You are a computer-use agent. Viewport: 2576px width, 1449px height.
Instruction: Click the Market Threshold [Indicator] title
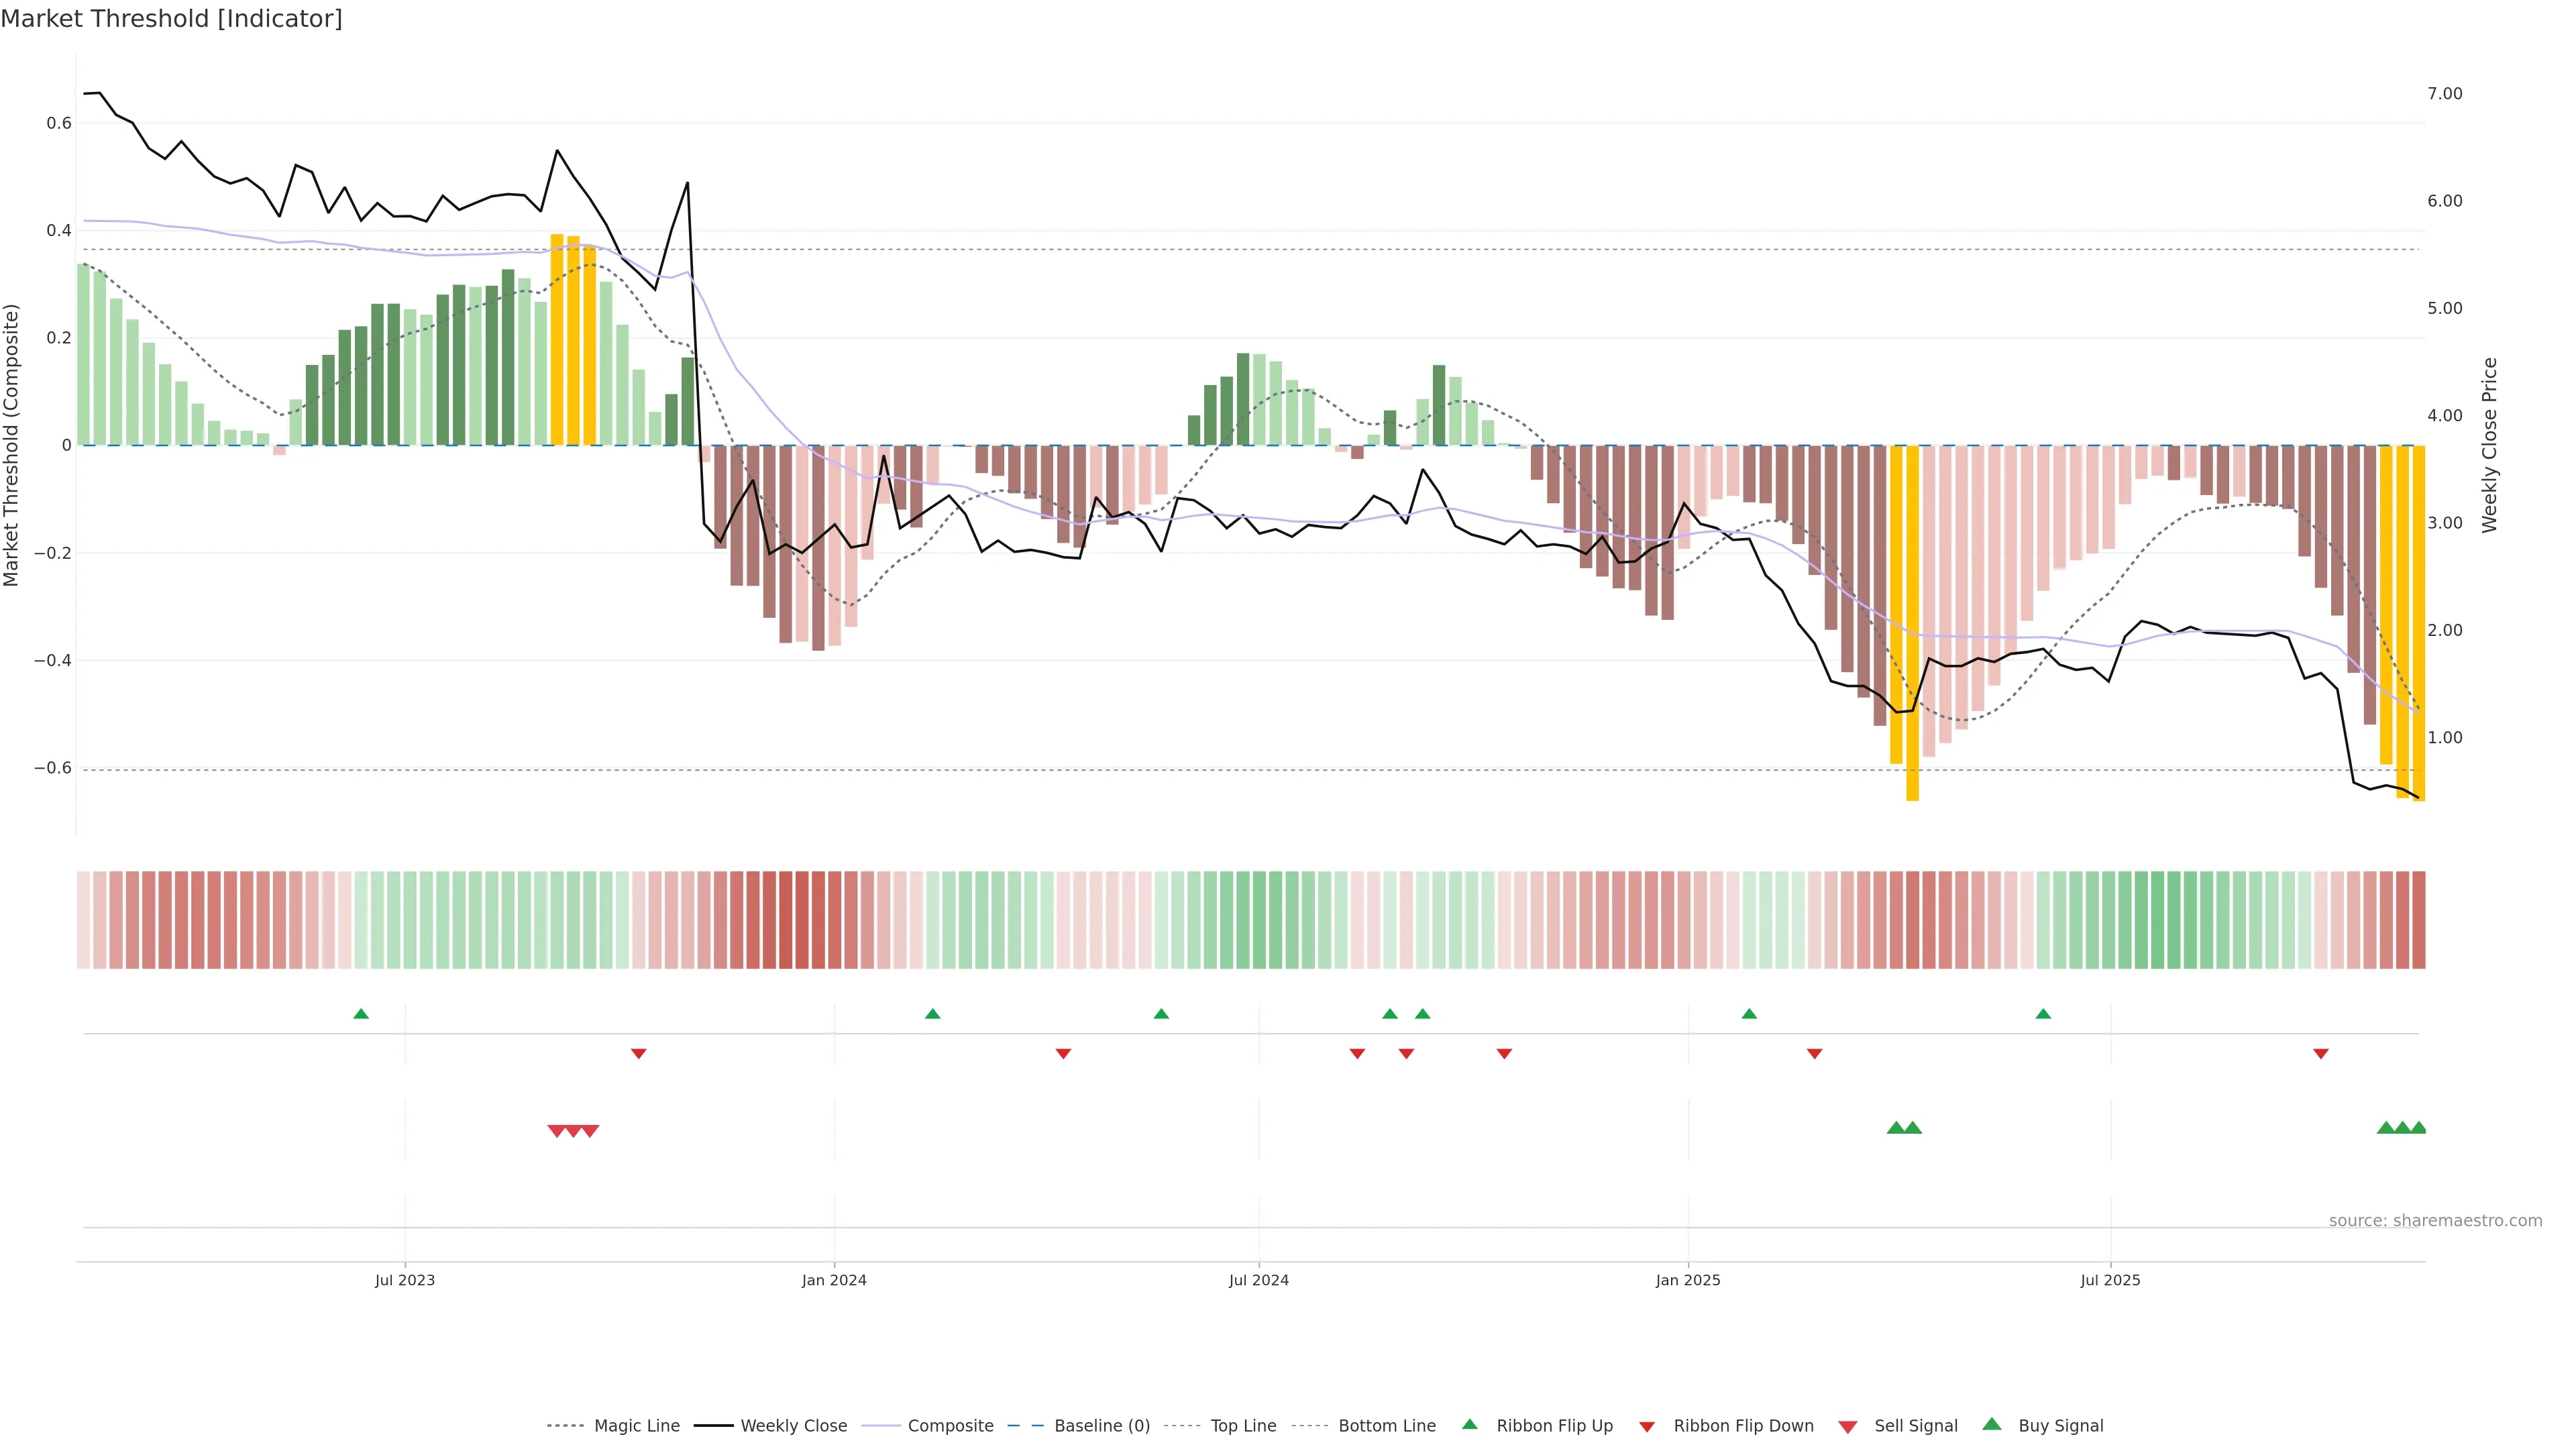171,19
